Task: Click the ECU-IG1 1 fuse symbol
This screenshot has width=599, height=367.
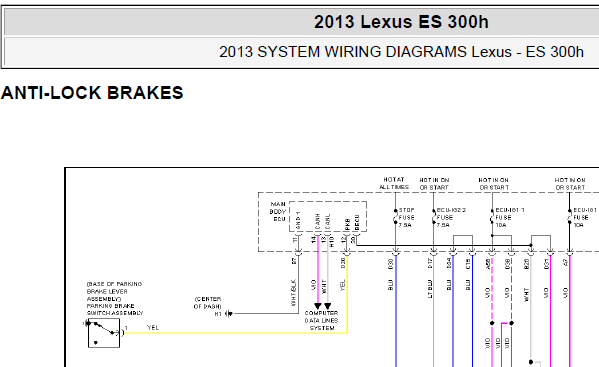Action: [x=492, y=217]
